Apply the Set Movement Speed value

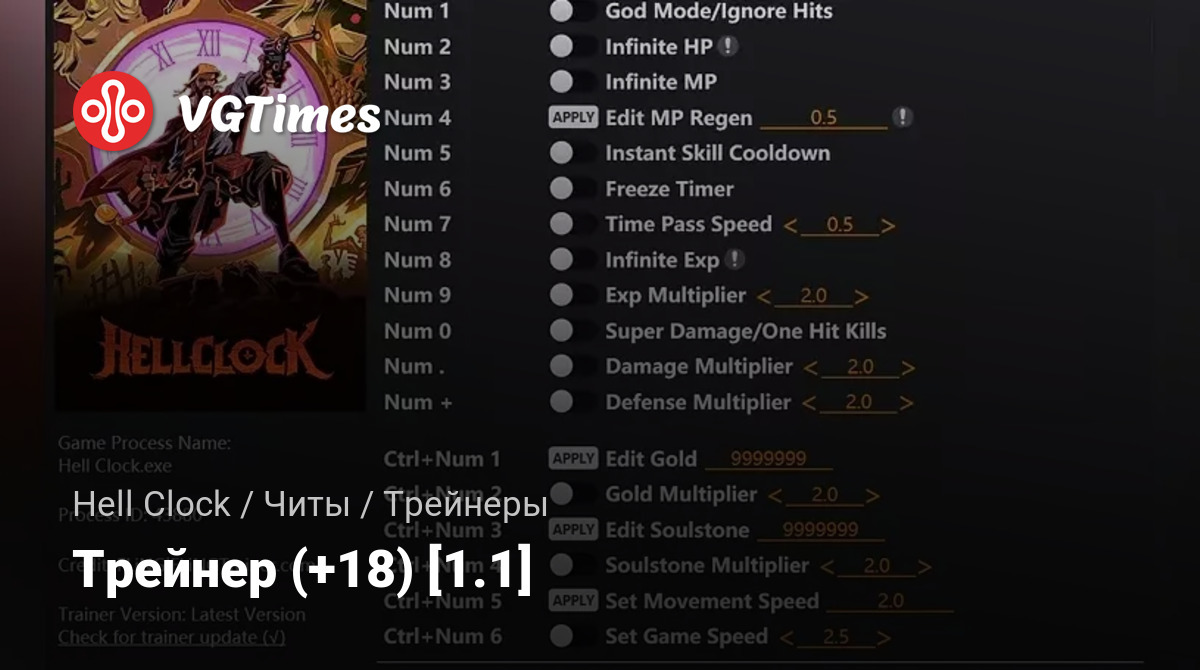573,600
